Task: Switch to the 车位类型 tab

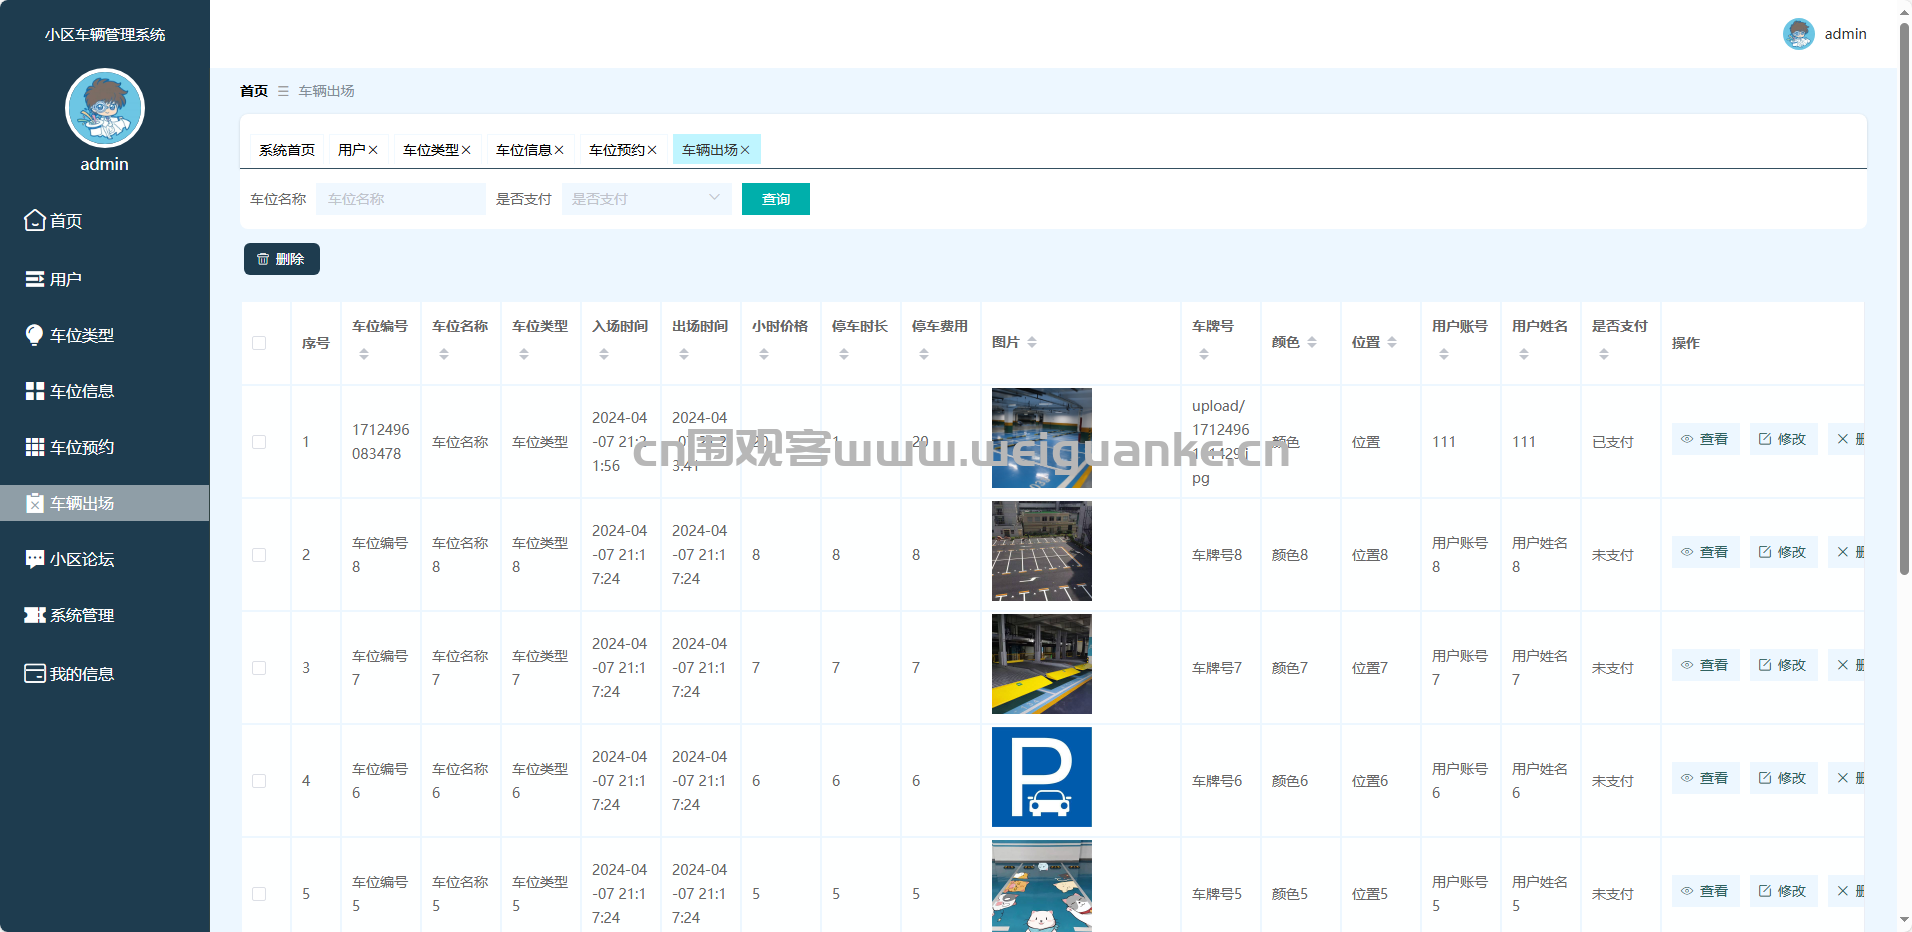Action: coord(430,150)
